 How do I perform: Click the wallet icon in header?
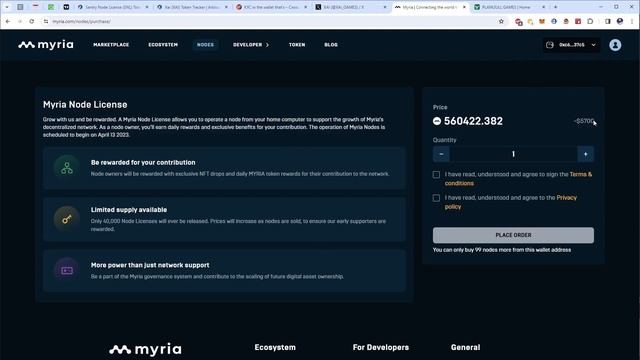[550, 45]
